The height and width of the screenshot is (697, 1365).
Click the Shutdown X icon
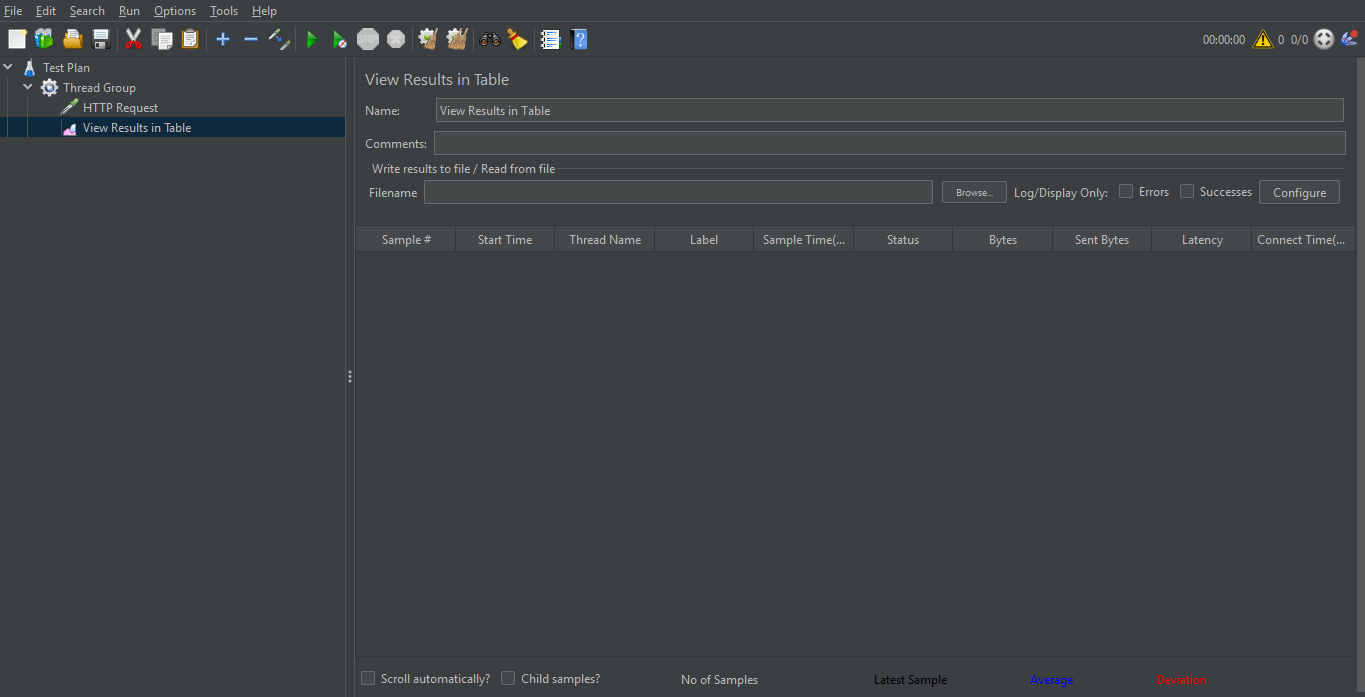coord(396,39)
